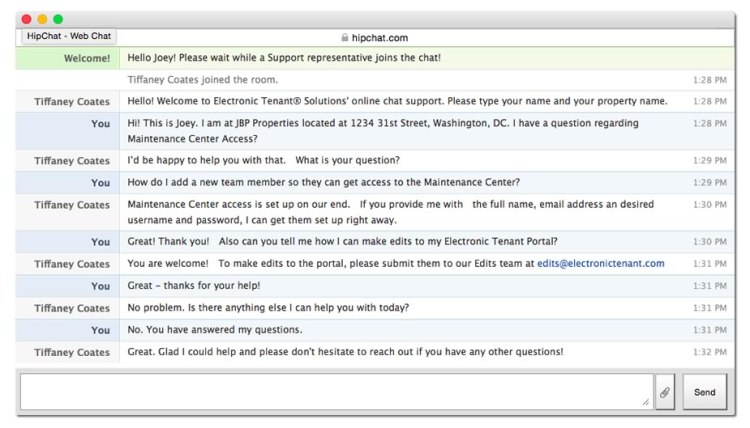Click the green Welcome! label
Image resolution: width=750 pixels, height=428 pixels.
87,58
